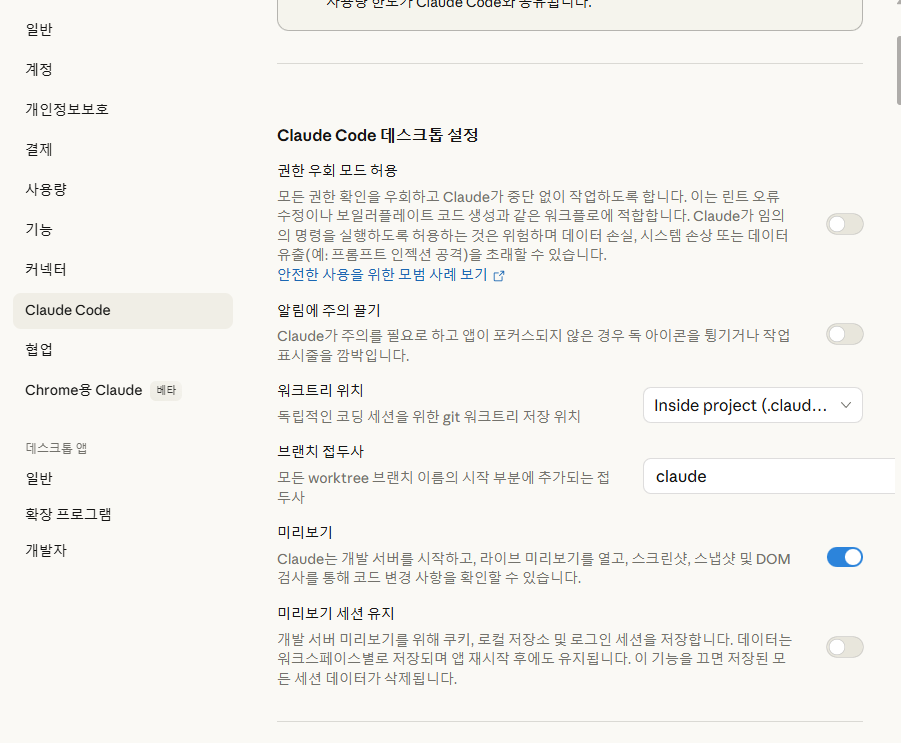901x743 pixels.
Task: Open 안전한 사용을 위한 모범 사례 보기 link
Action: (382, 274)
